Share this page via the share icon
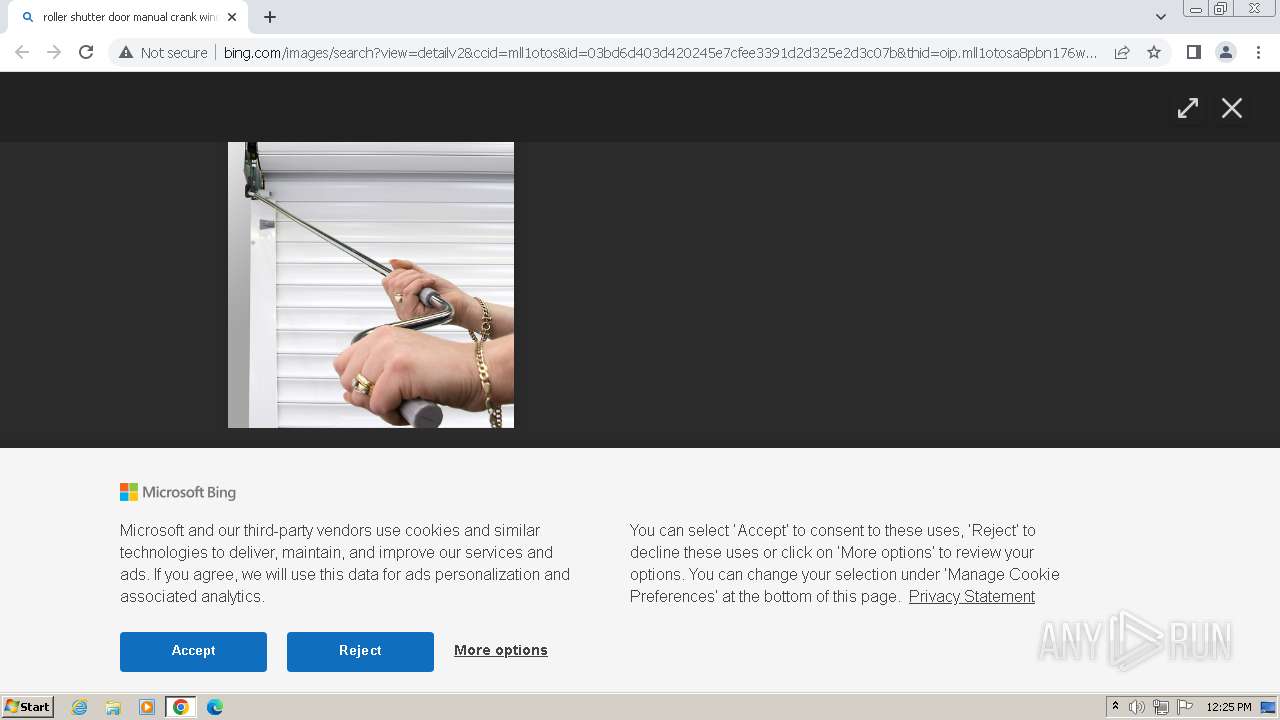1280x720 pixels. pyautogui.click(x=1122, y=52)
